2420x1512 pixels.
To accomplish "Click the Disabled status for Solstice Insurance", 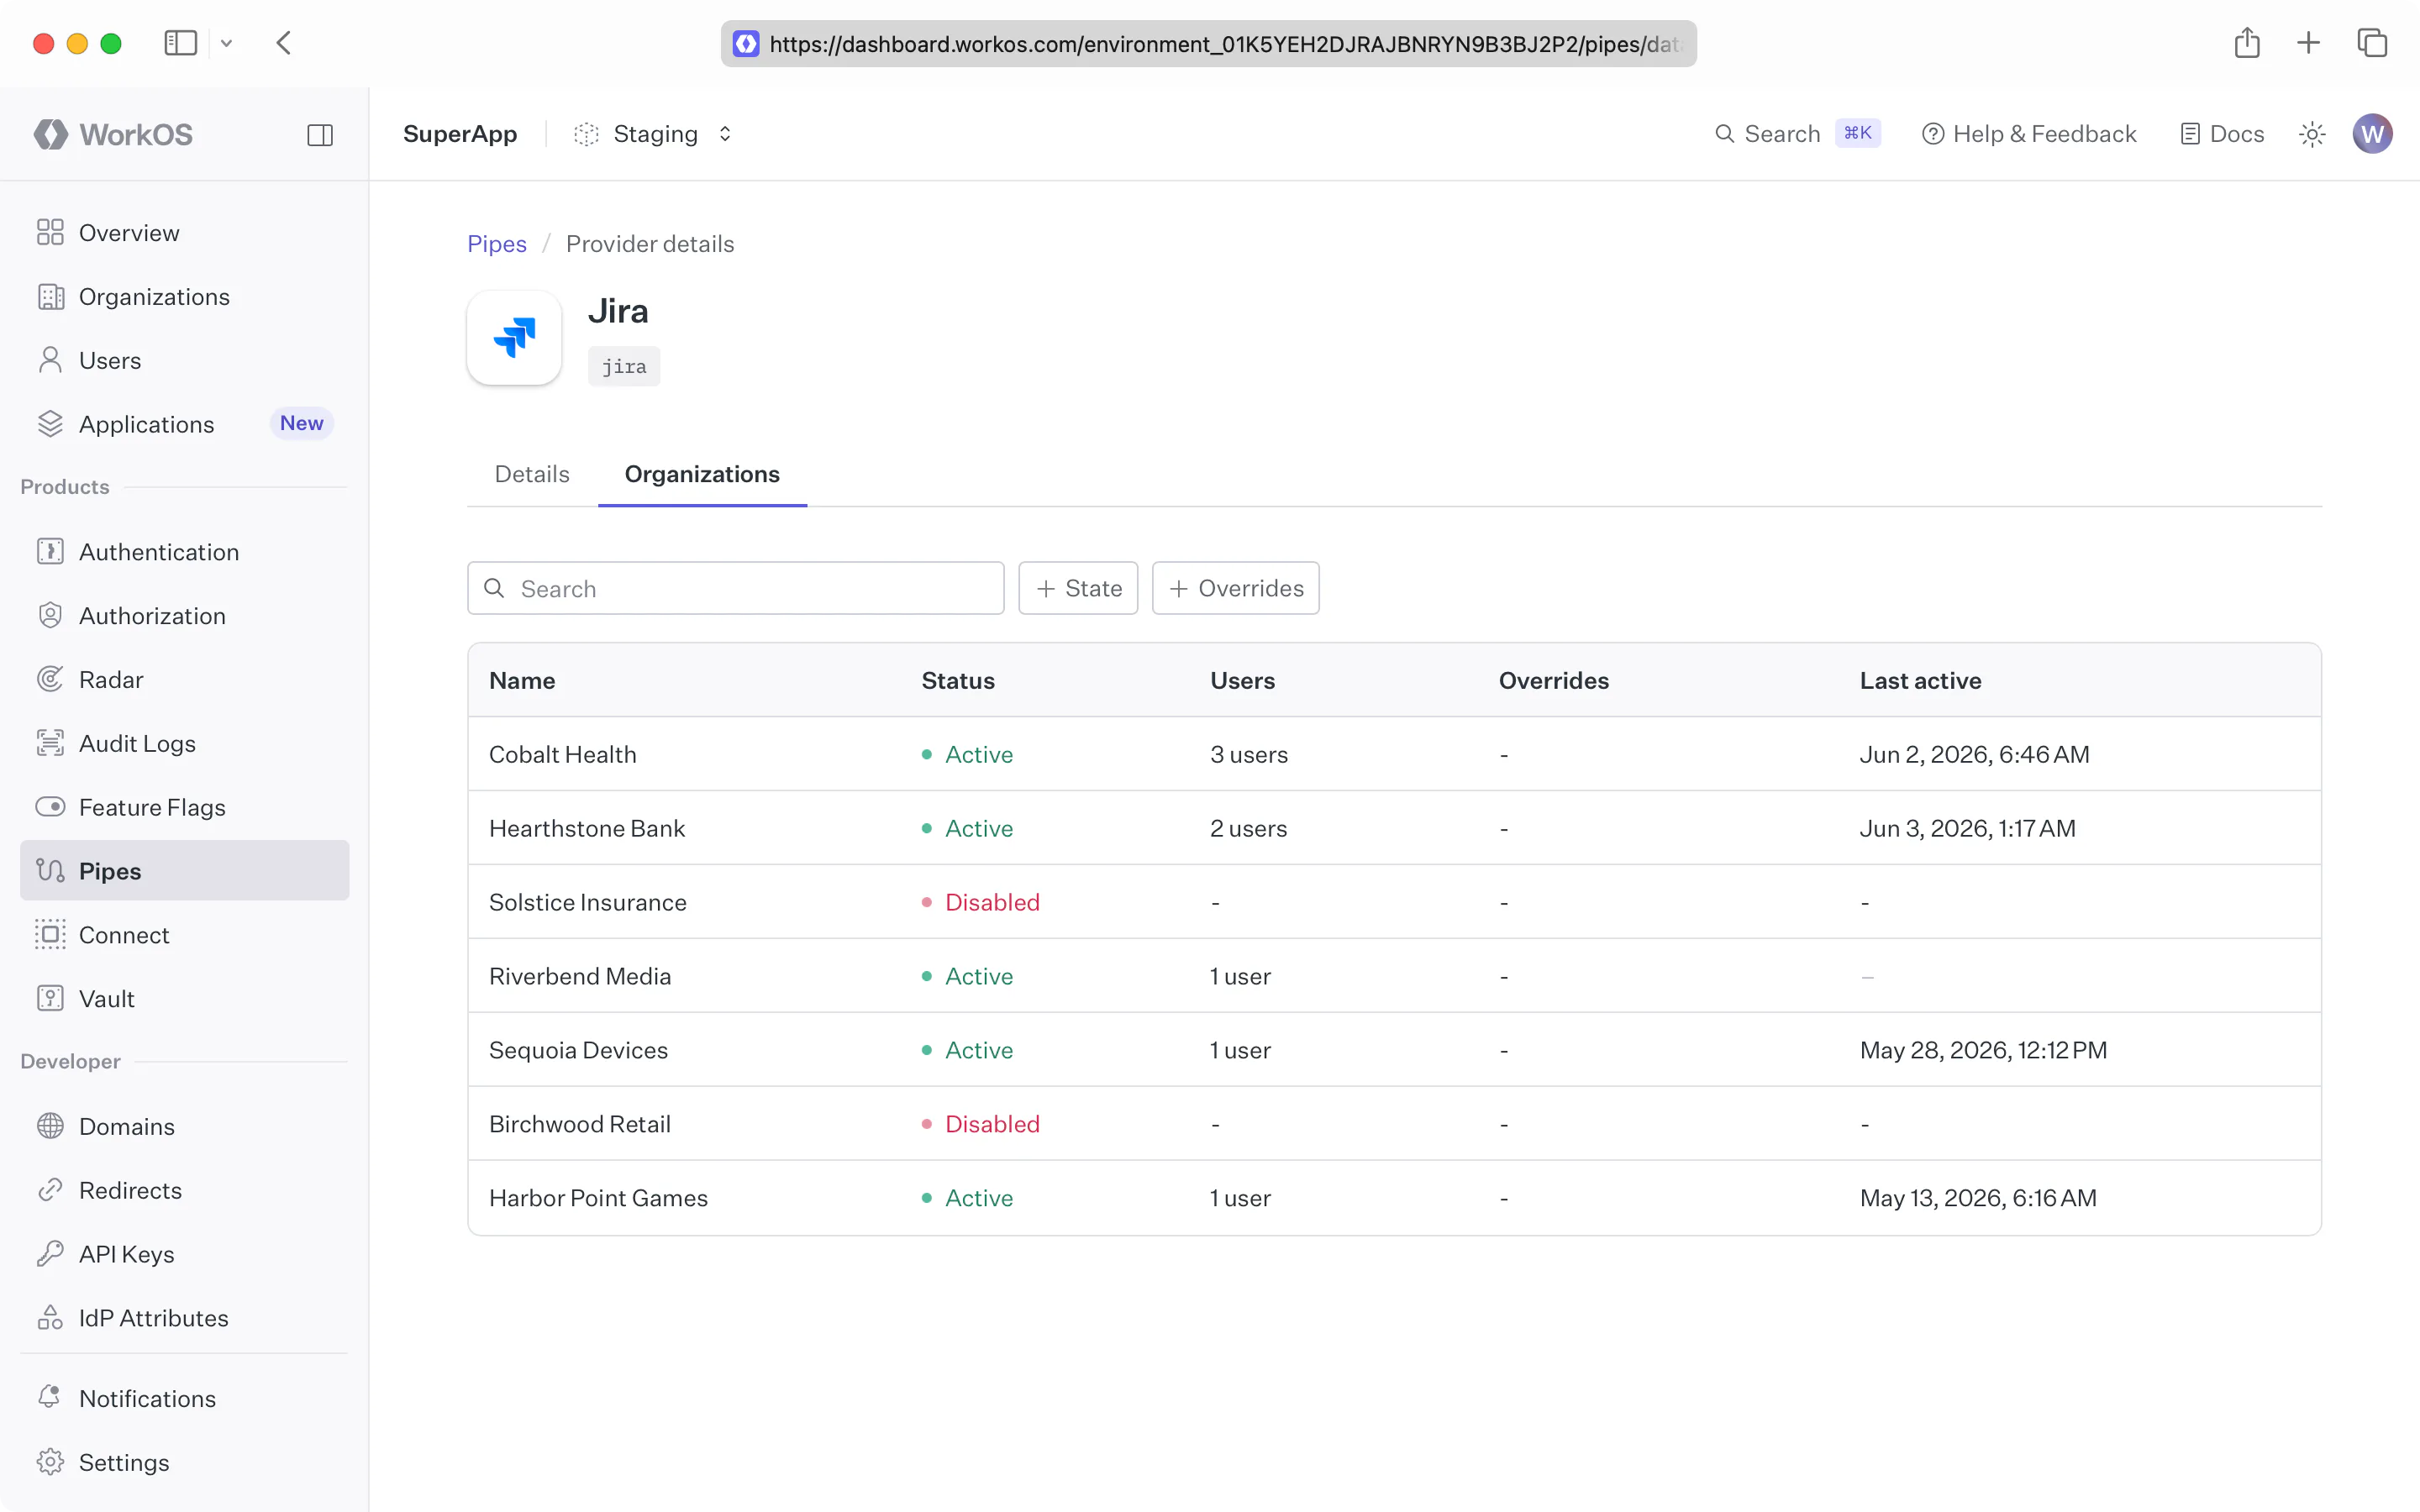I will coord(981,902).
